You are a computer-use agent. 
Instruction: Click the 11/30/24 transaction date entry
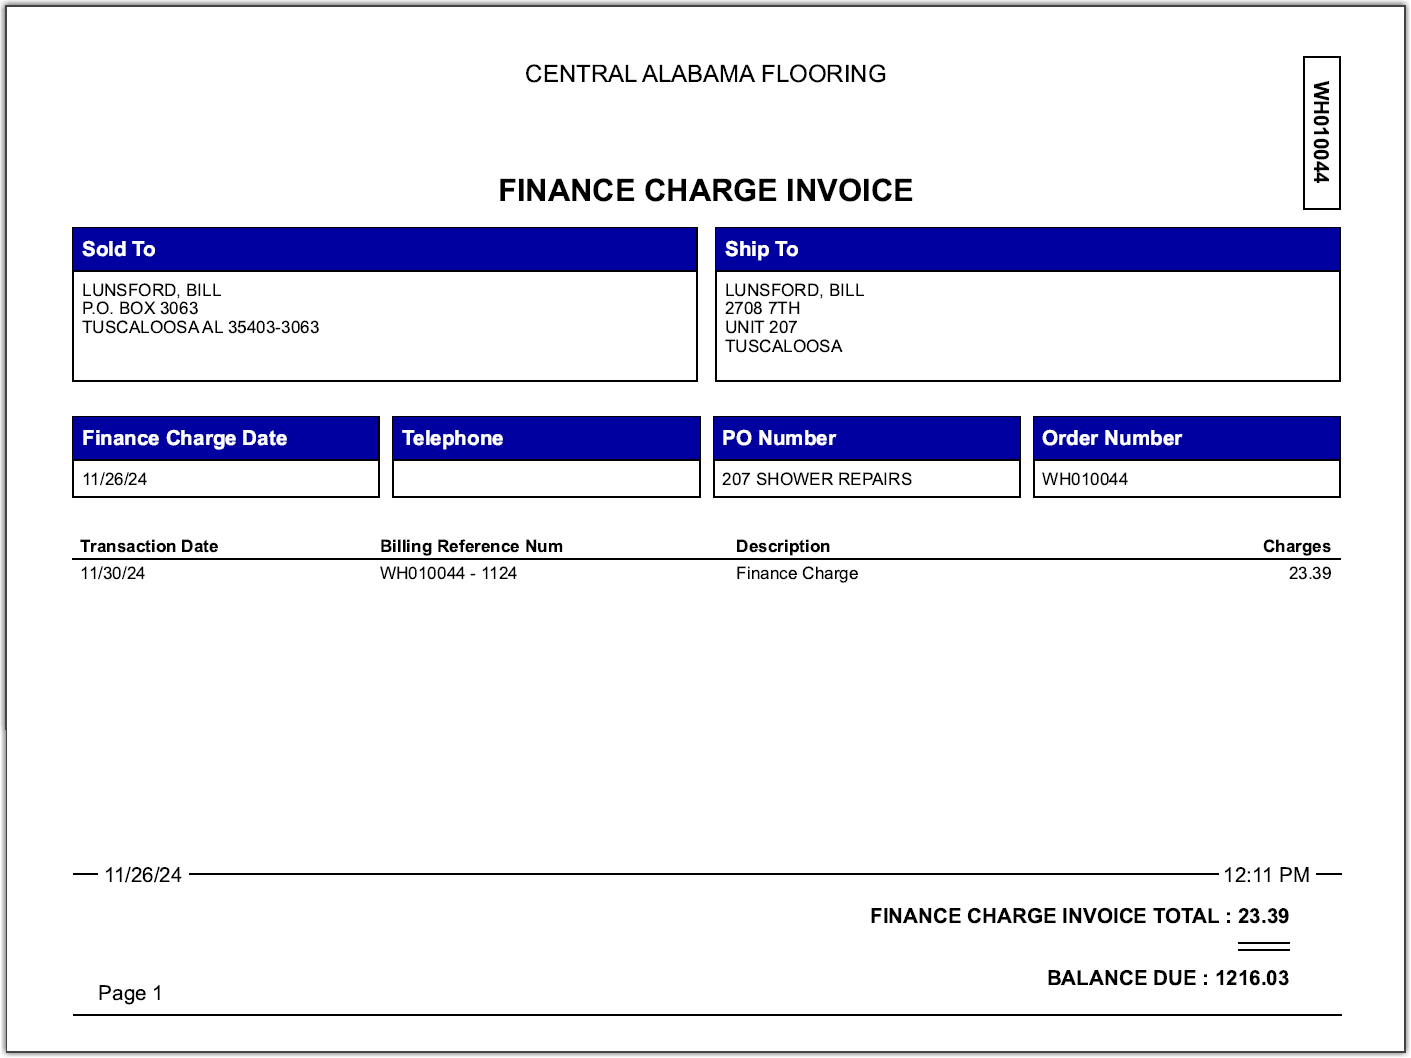113,573
